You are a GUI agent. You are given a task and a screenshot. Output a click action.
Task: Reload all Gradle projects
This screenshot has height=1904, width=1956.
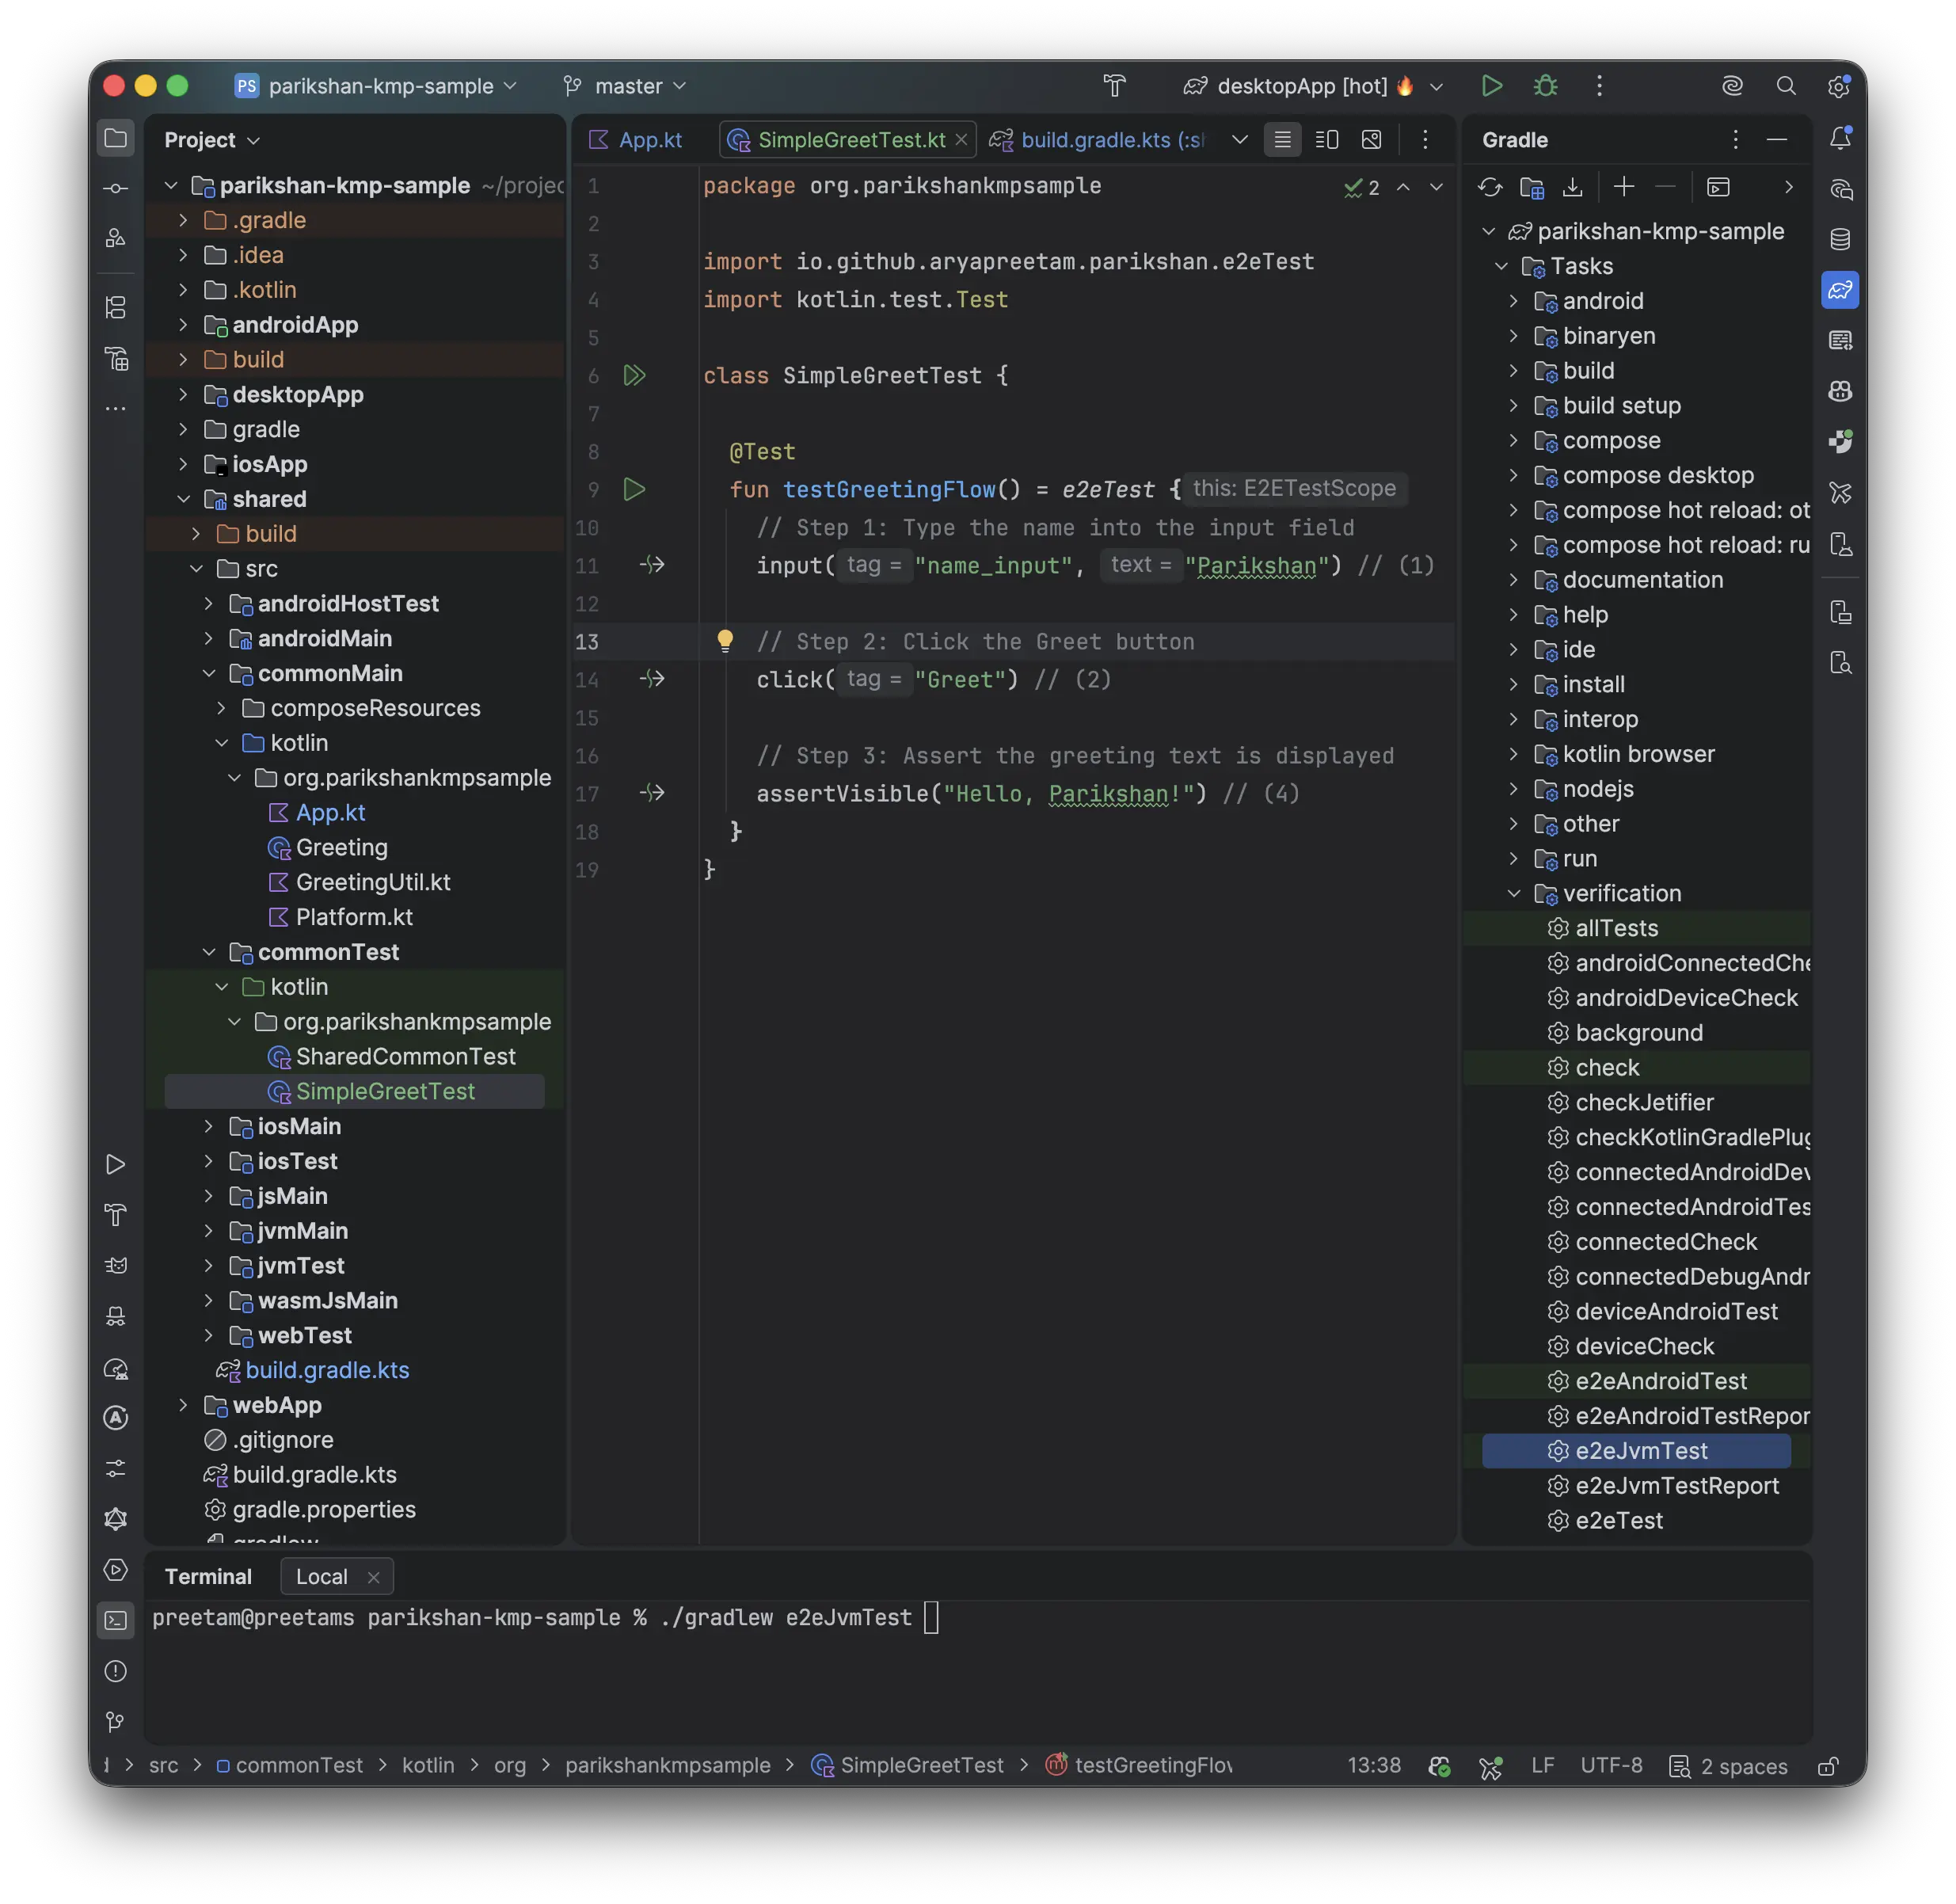click(1490, 187)
